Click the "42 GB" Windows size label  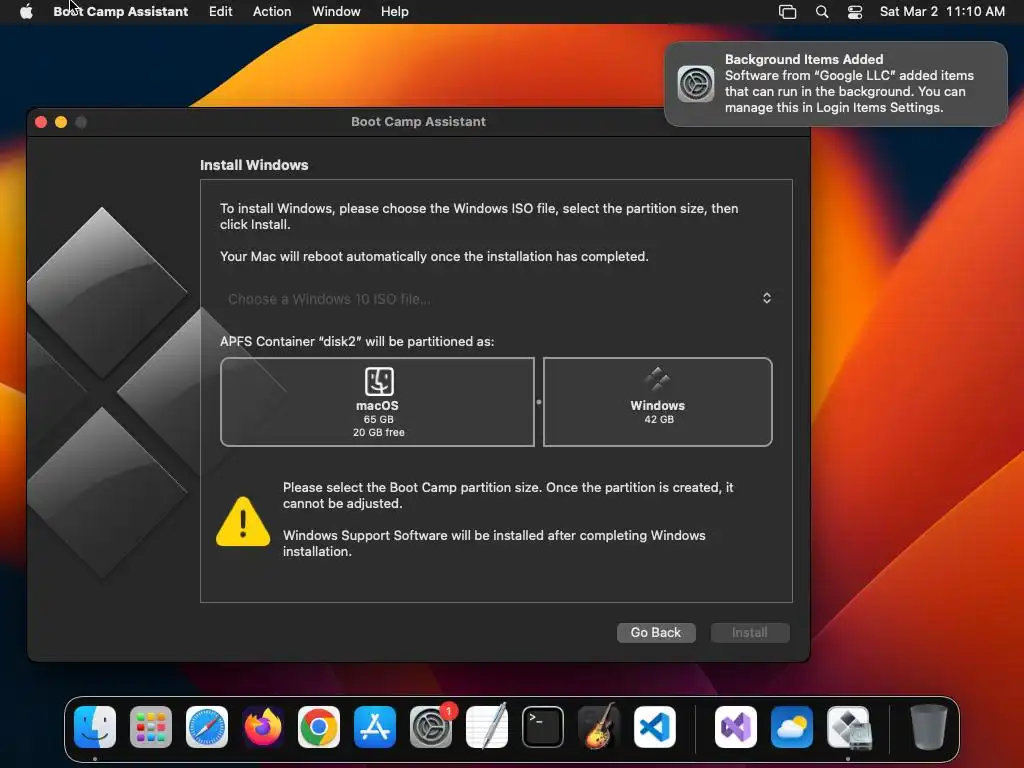659,419
